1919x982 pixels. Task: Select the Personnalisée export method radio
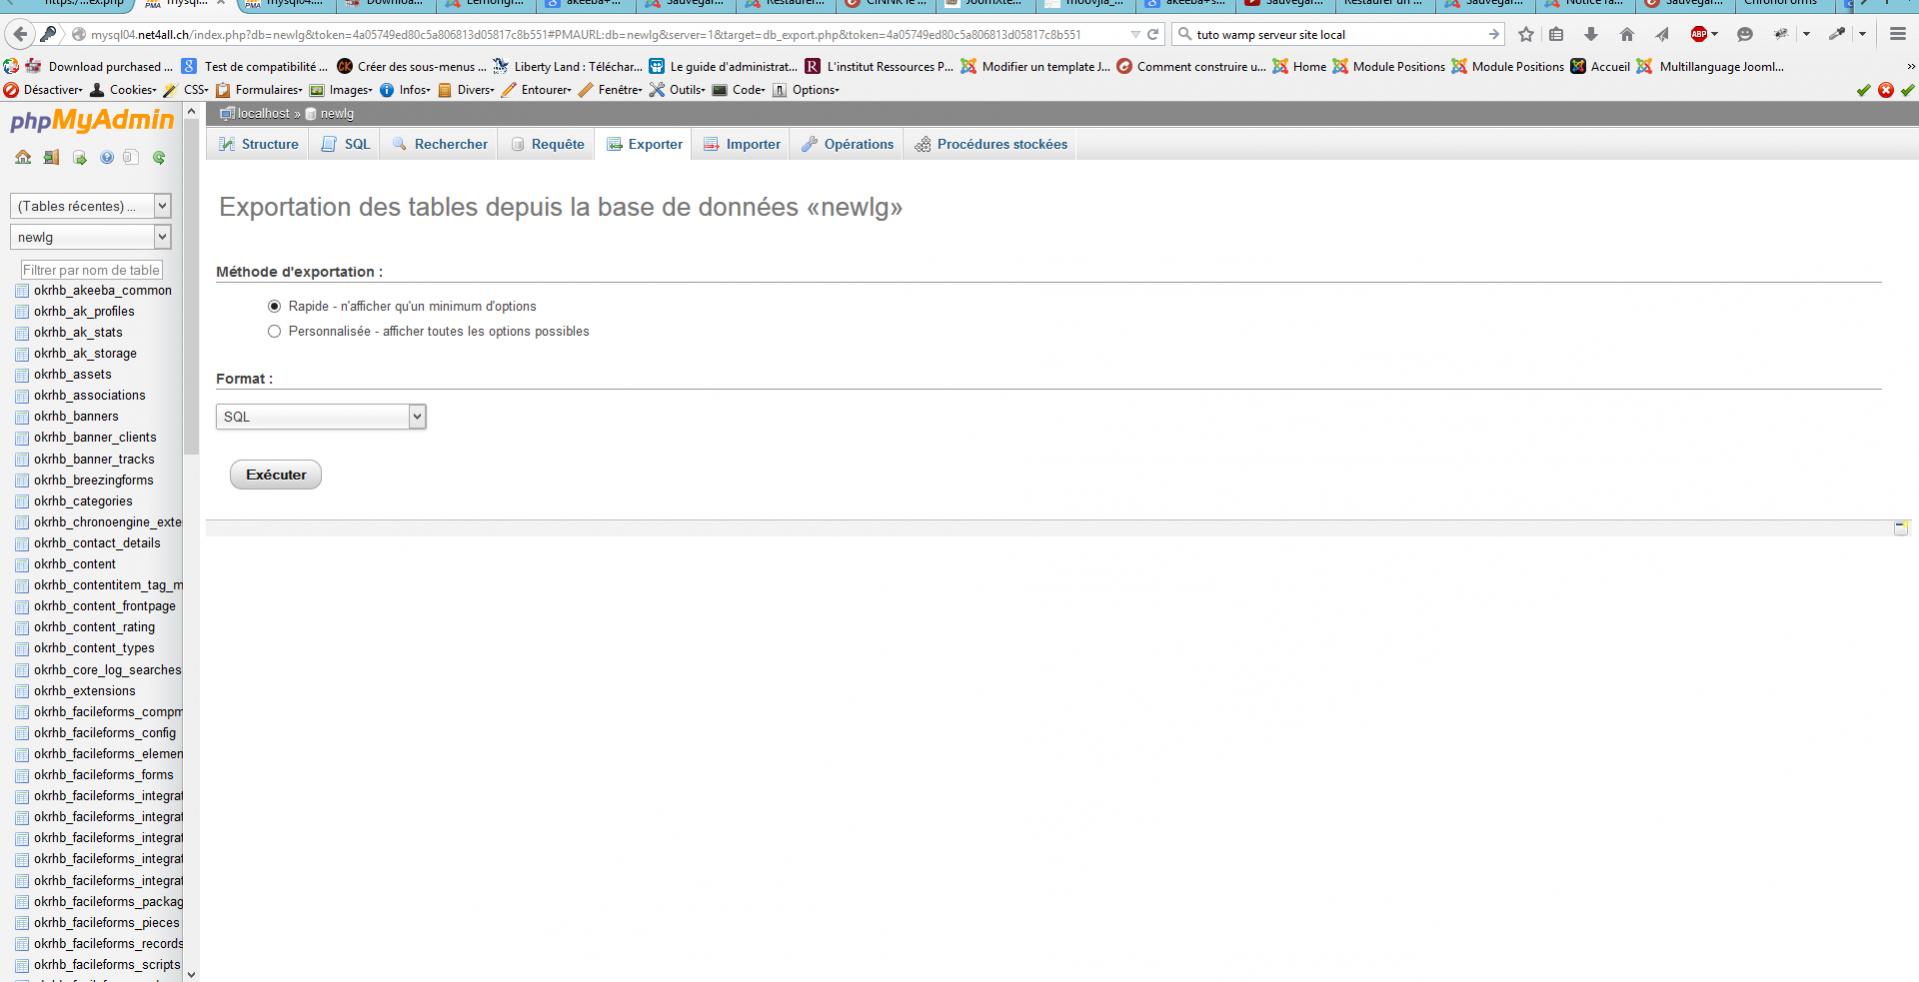click(x=274, y=331)
